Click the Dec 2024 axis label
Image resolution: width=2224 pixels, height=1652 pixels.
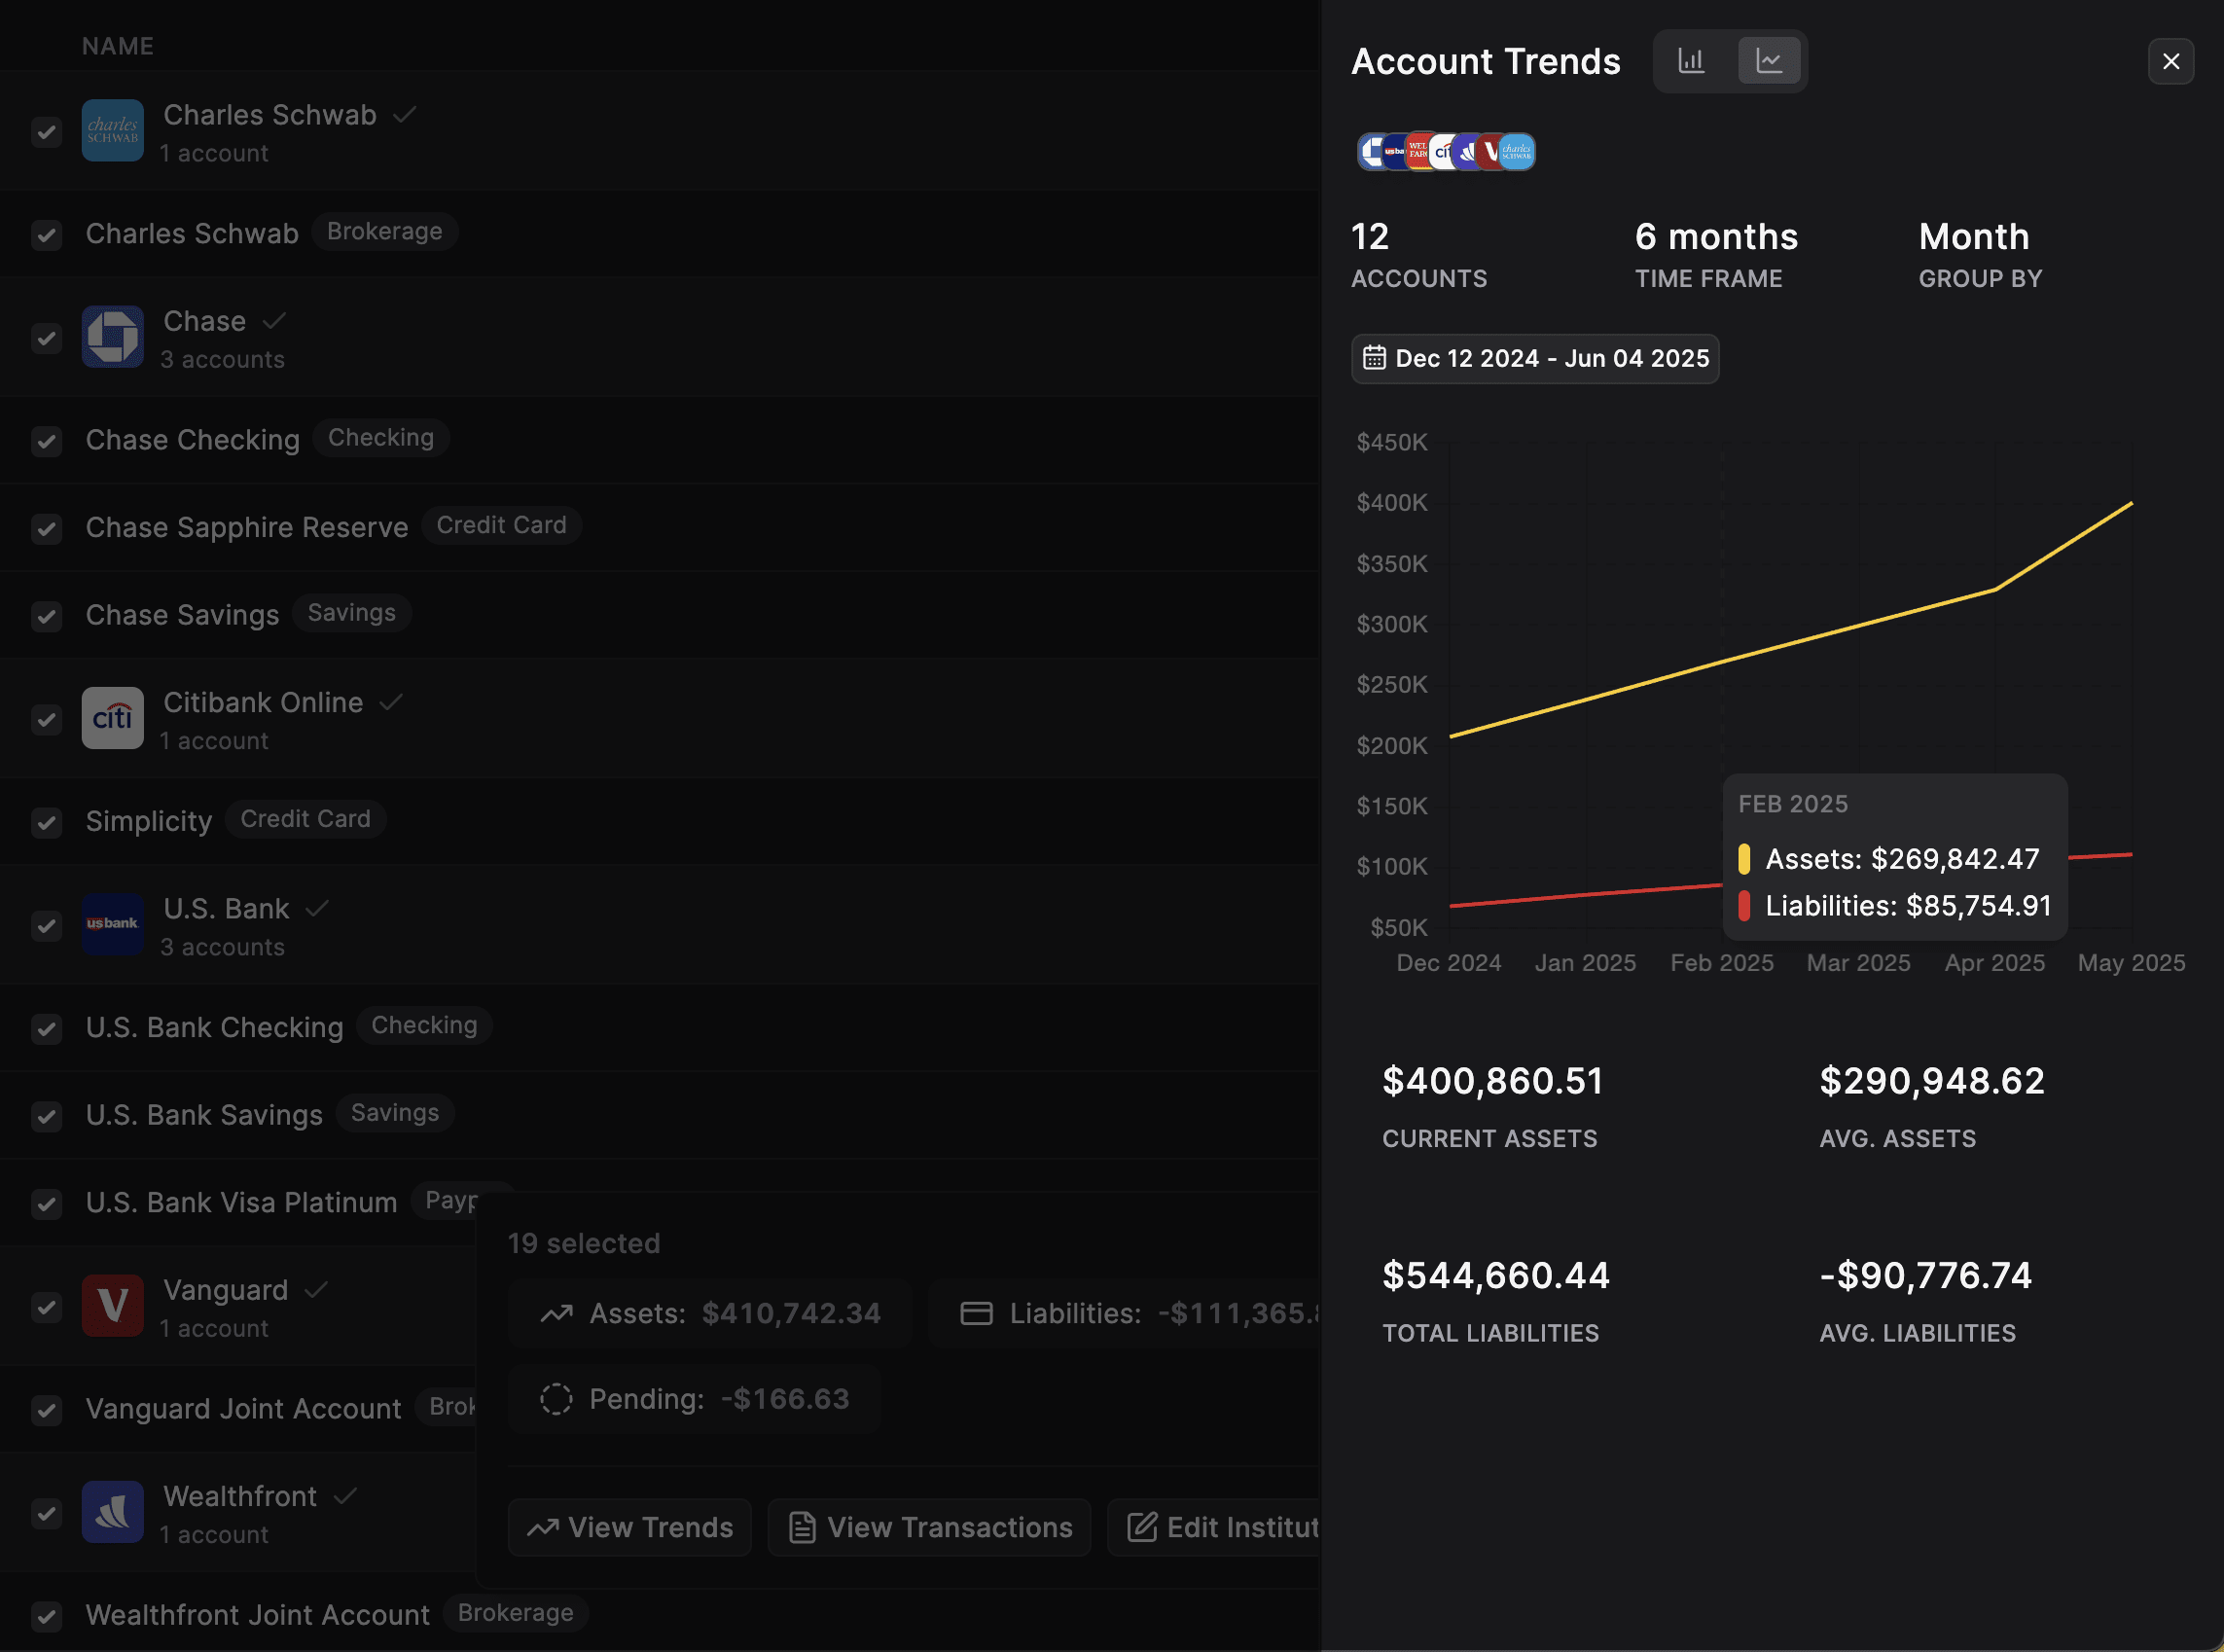(x=1449, y=963)
